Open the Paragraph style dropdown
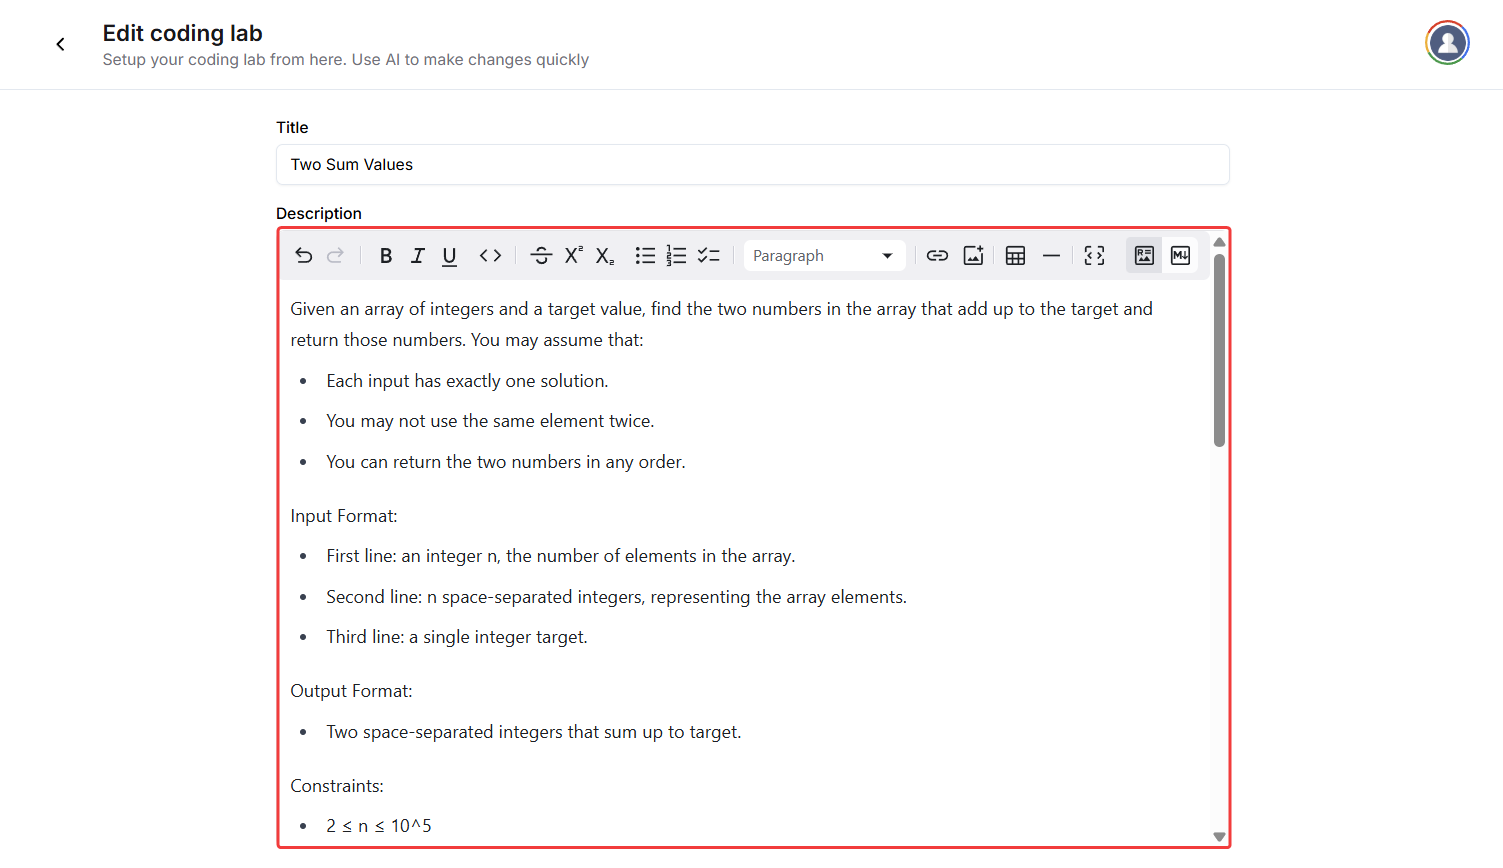Screen dimensions: 1503x868 823,256
